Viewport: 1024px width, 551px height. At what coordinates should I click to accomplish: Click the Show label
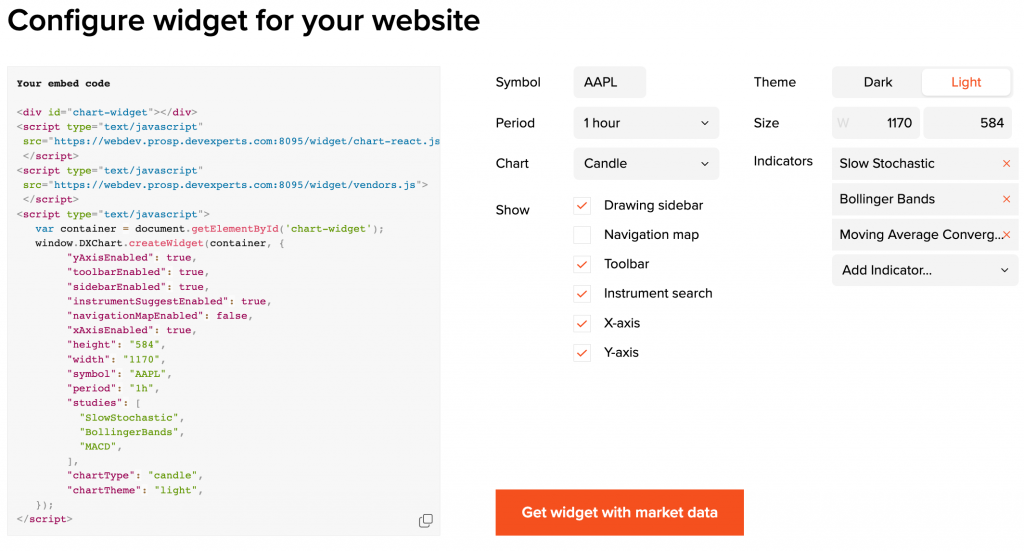point(513,210)
